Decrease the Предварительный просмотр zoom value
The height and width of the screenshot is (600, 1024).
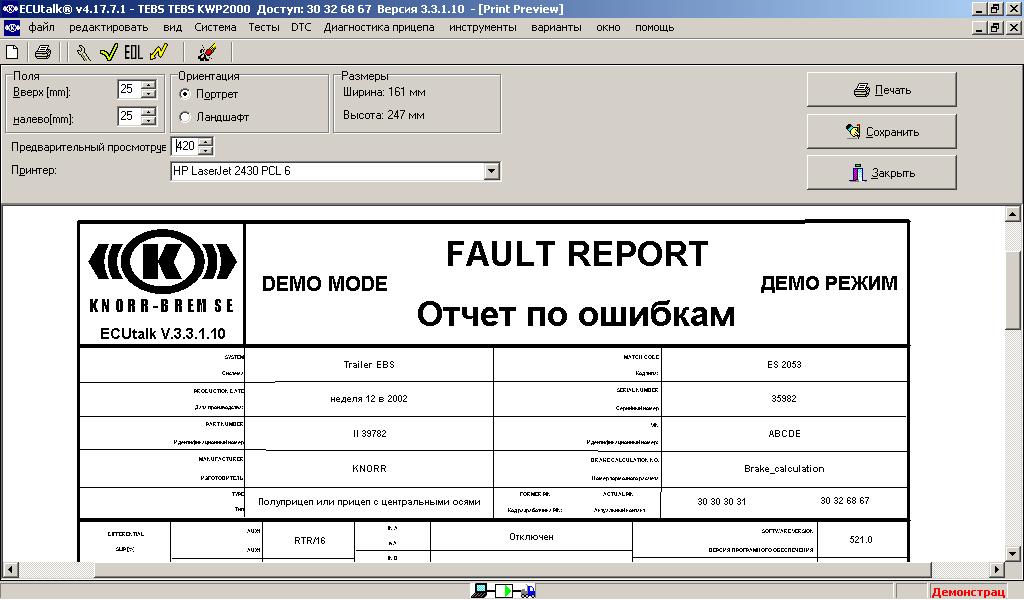pyautogui.click(x=206, y=151)
